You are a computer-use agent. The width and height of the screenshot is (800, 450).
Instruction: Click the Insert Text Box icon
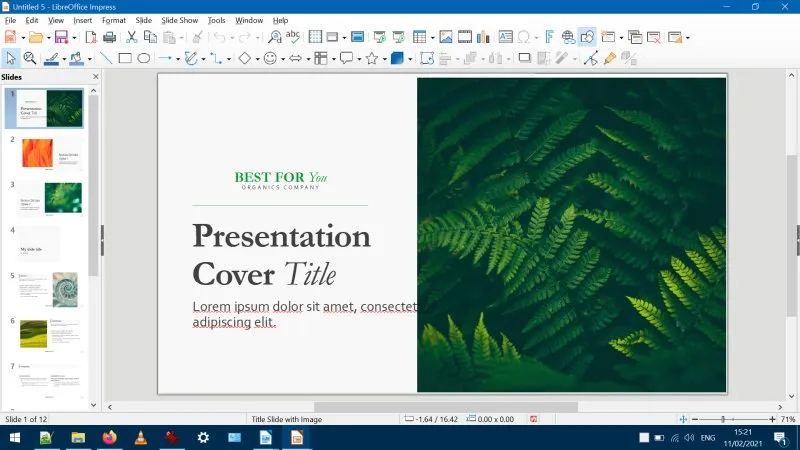pos(505,37)
